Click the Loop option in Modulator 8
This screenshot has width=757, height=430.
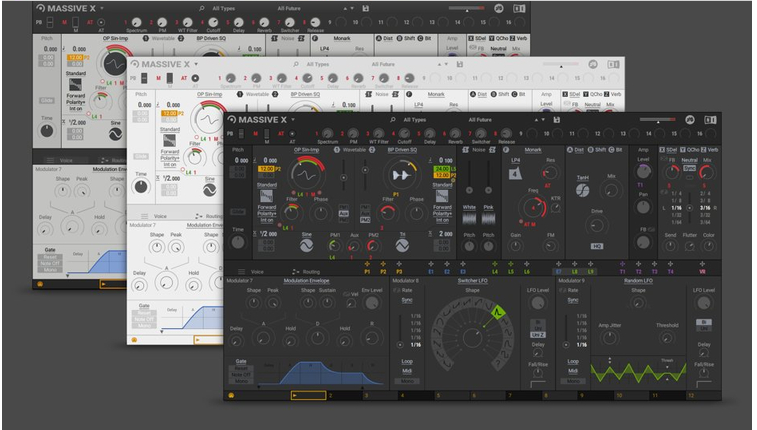(407, 361)
